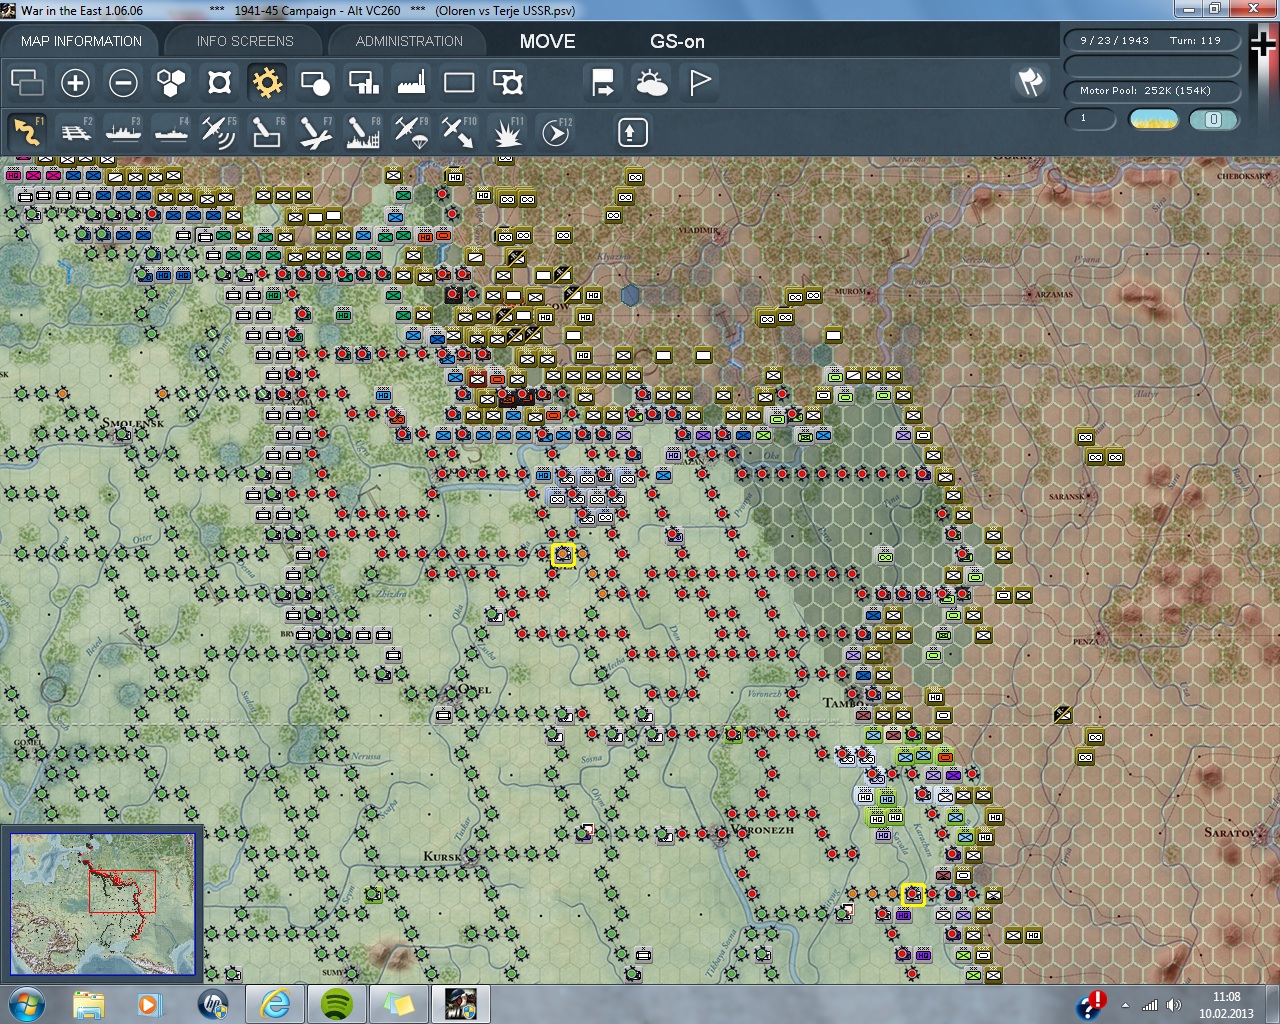This screenshot has width=1280, height=1024.
Task: Show weather with the sun-cloud icon
Action: coord(651,82)
